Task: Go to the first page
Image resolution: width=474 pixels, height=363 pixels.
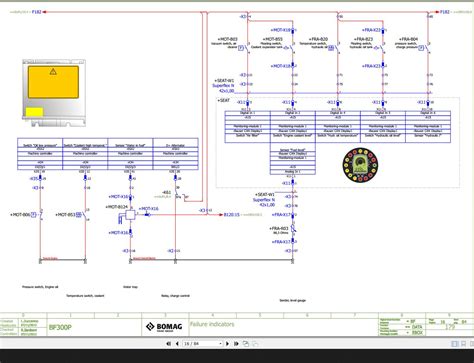Action: tap(169, 344)
